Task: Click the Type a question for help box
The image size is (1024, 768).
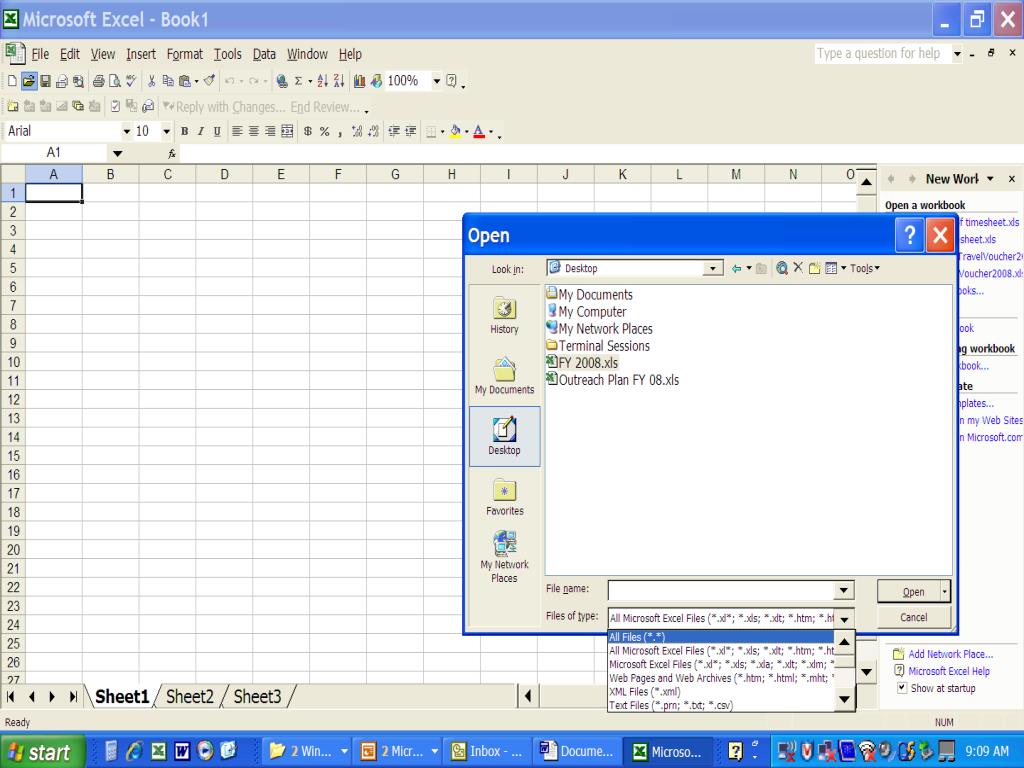Action: tap(882, 54)
